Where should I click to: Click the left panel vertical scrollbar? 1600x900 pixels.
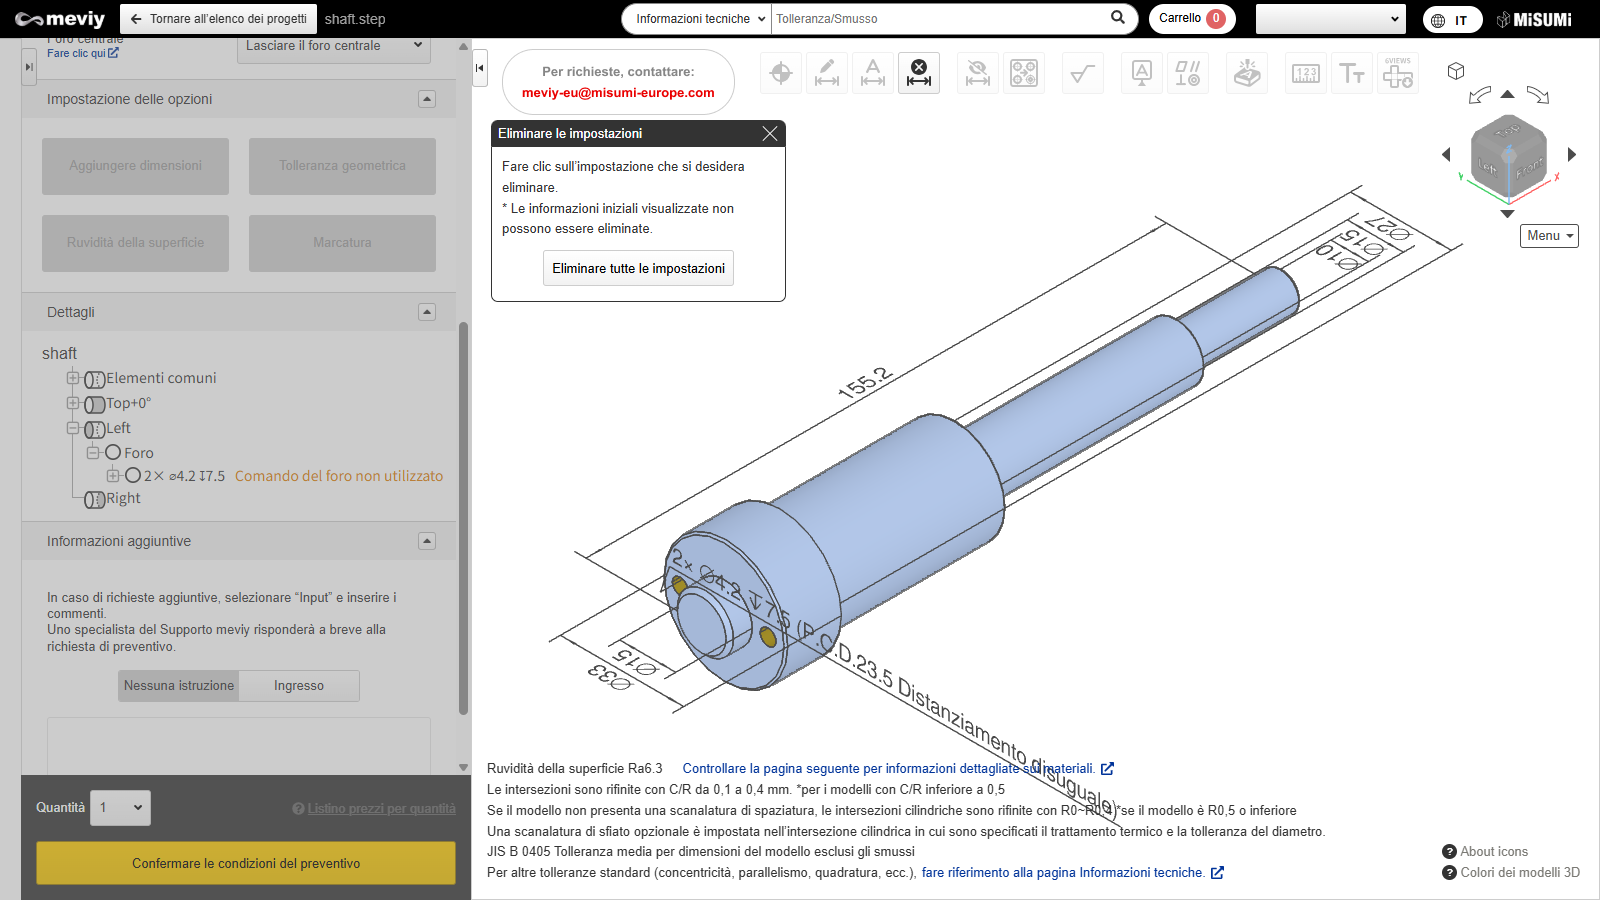[x=463, y=518]
